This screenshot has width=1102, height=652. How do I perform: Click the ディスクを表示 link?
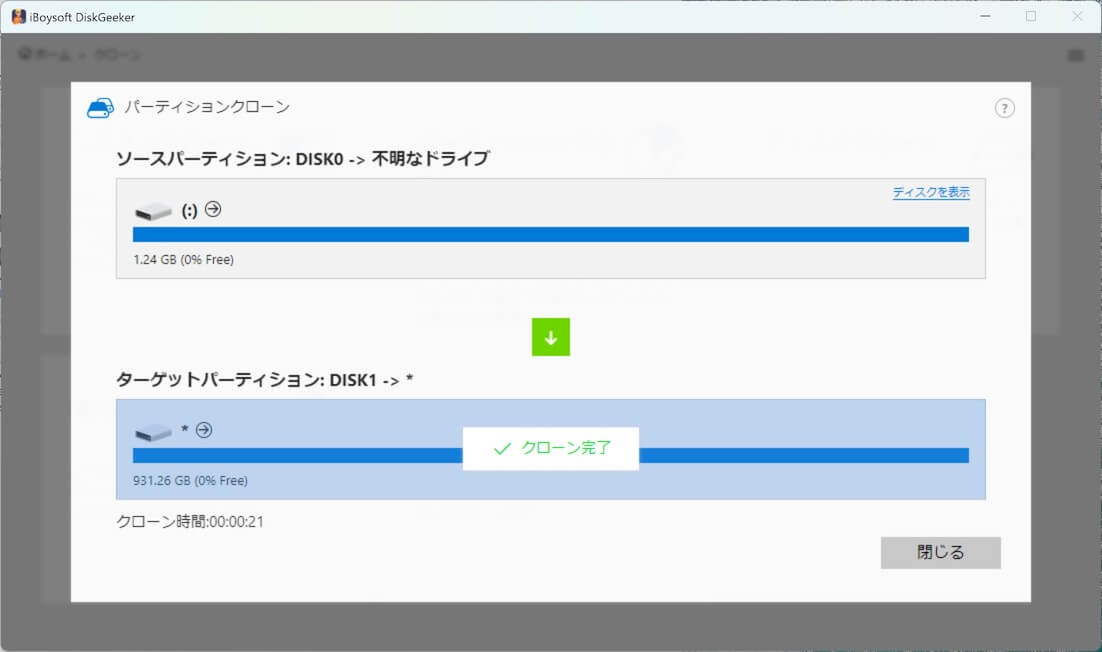[931, 193]
